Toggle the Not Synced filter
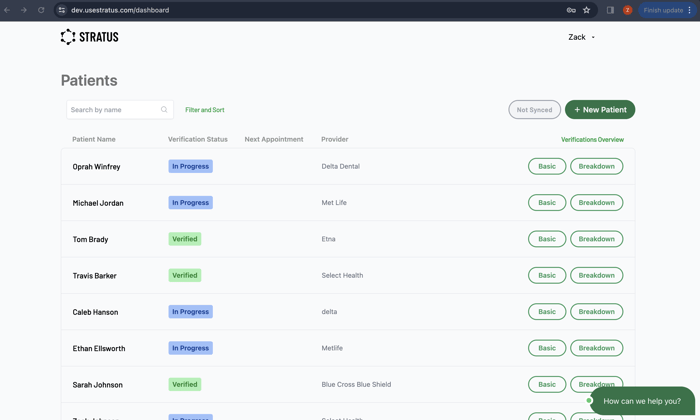Image resolution: width=700 pixels, height=420 pixels. (x=534, y=110)
